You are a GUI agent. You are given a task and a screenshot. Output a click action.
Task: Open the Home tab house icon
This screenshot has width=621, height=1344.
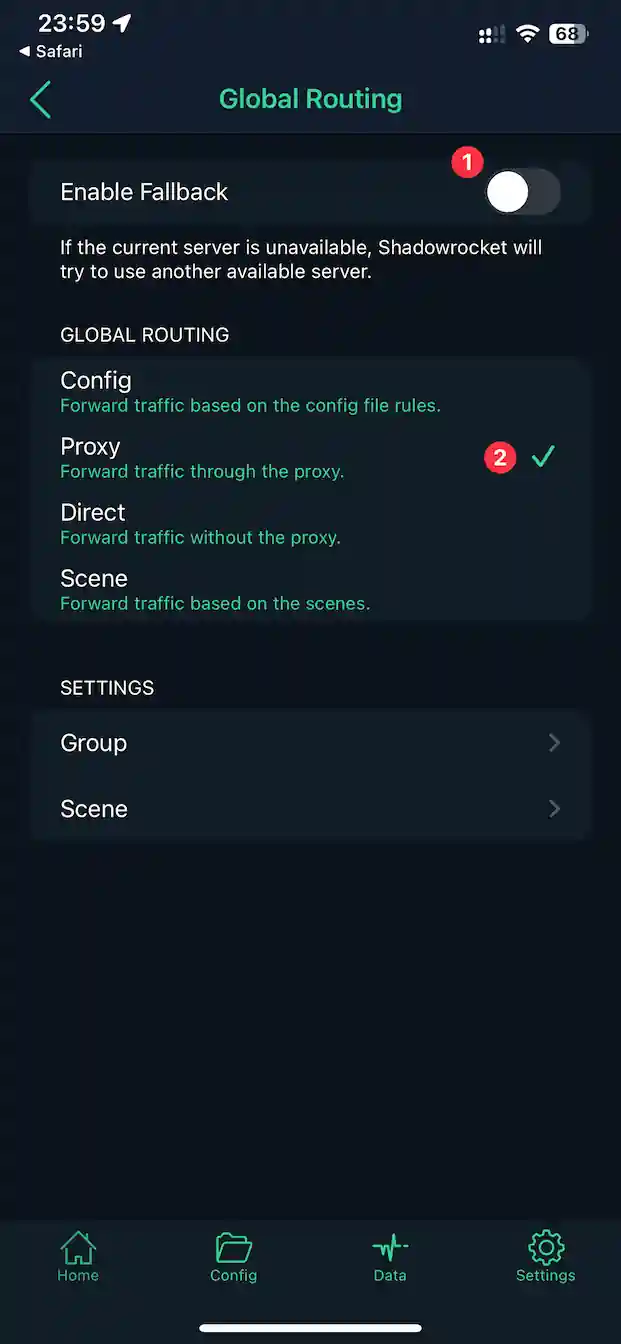coord(78,1248)
